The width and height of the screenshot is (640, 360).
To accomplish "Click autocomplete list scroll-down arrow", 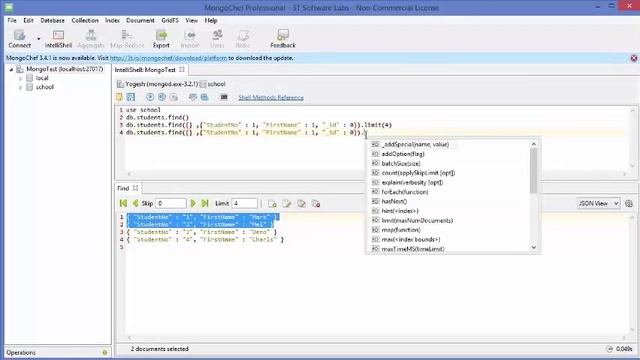I will [533, 248].
